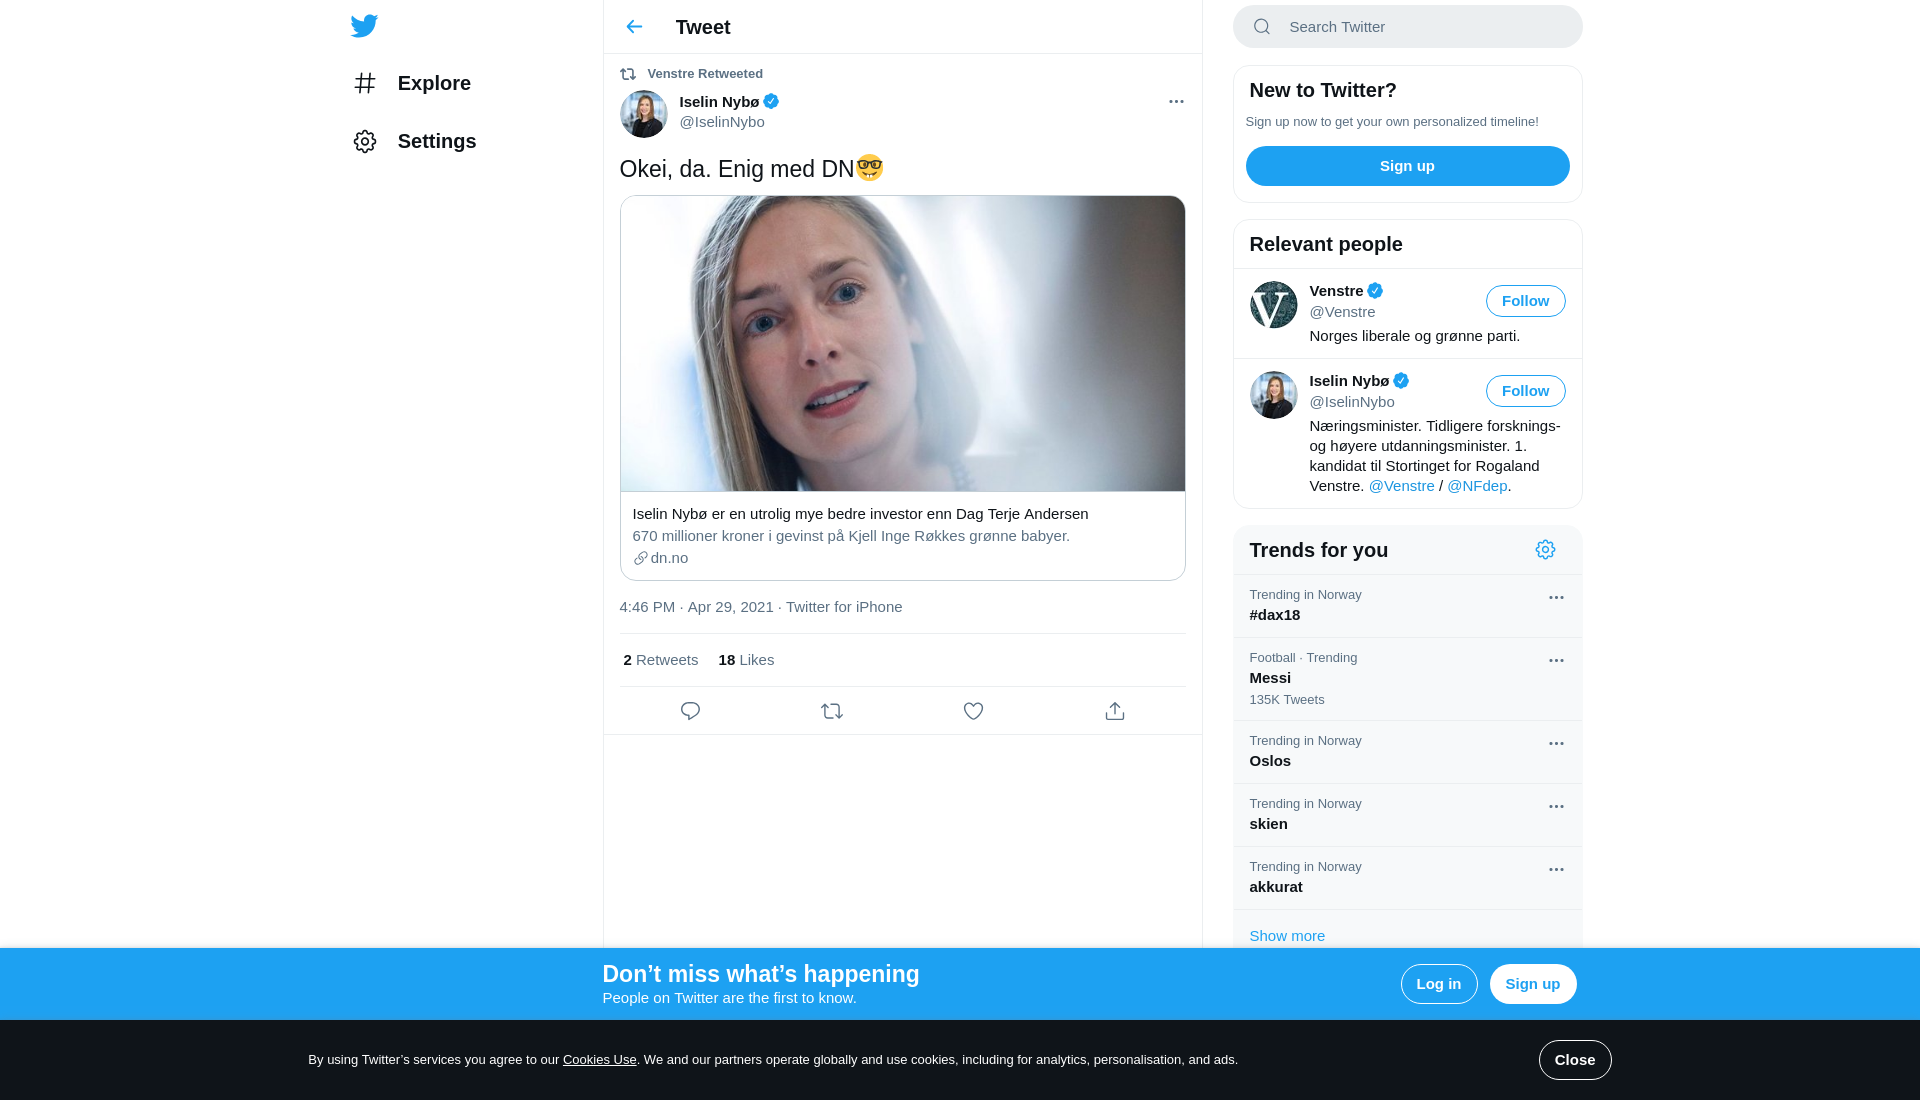Share the tweet
The width and height of the screenshot is (1920, 1100).
tap(1115, 711)
